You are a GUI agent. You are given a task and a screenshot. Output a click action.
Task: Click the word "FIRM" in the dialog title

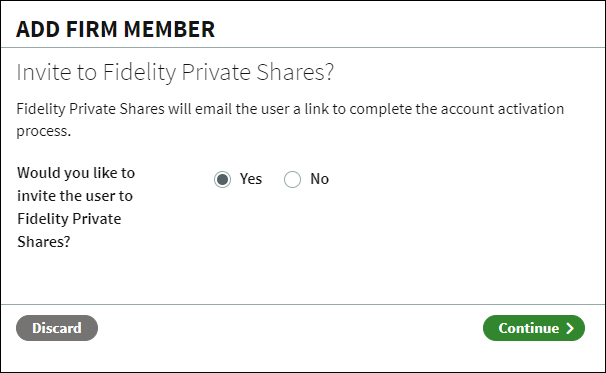pyautogui.click(x=92, y=29)
